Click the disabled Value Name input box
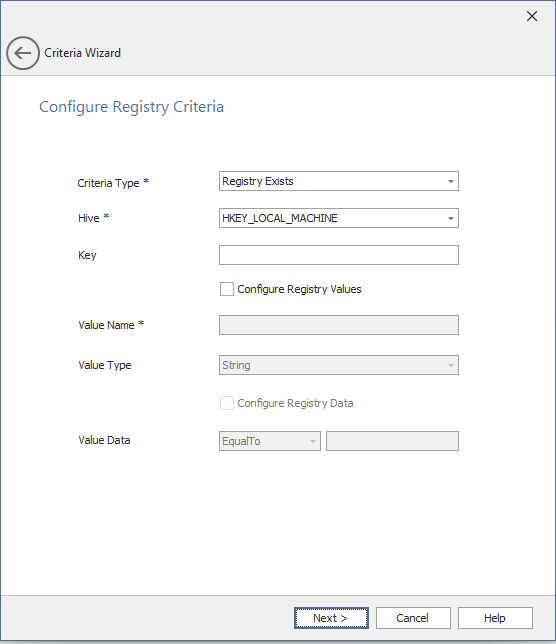The width and height of the screenshot is (556, 644). click(x=339, y=325)
